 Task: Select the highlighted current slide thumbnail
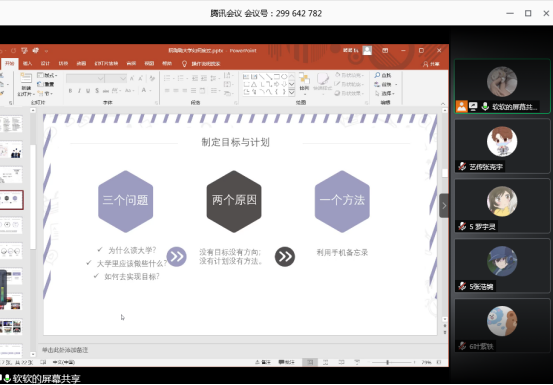[11, 200]
